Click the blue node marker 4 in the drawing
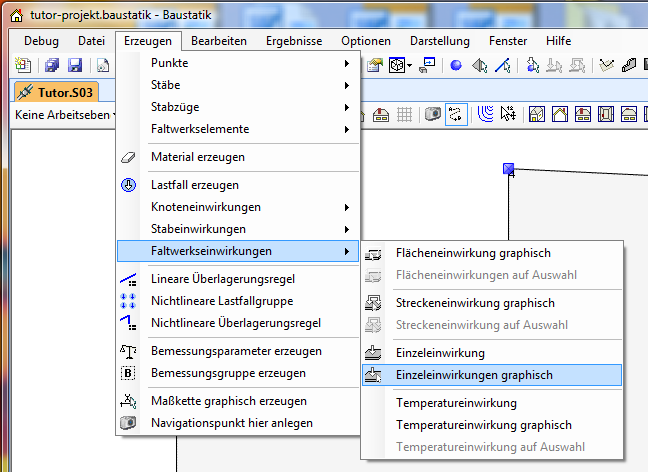The width and height of the screenshot is (648, 472). 508,169
